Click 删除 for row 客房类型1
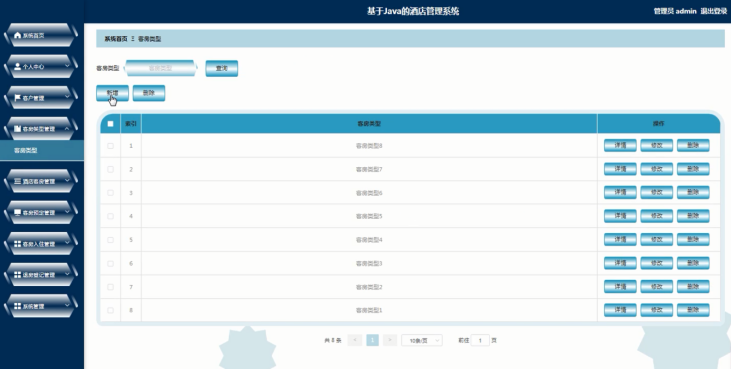This screenshot has width=732, height=369. (x=693, y=310)
